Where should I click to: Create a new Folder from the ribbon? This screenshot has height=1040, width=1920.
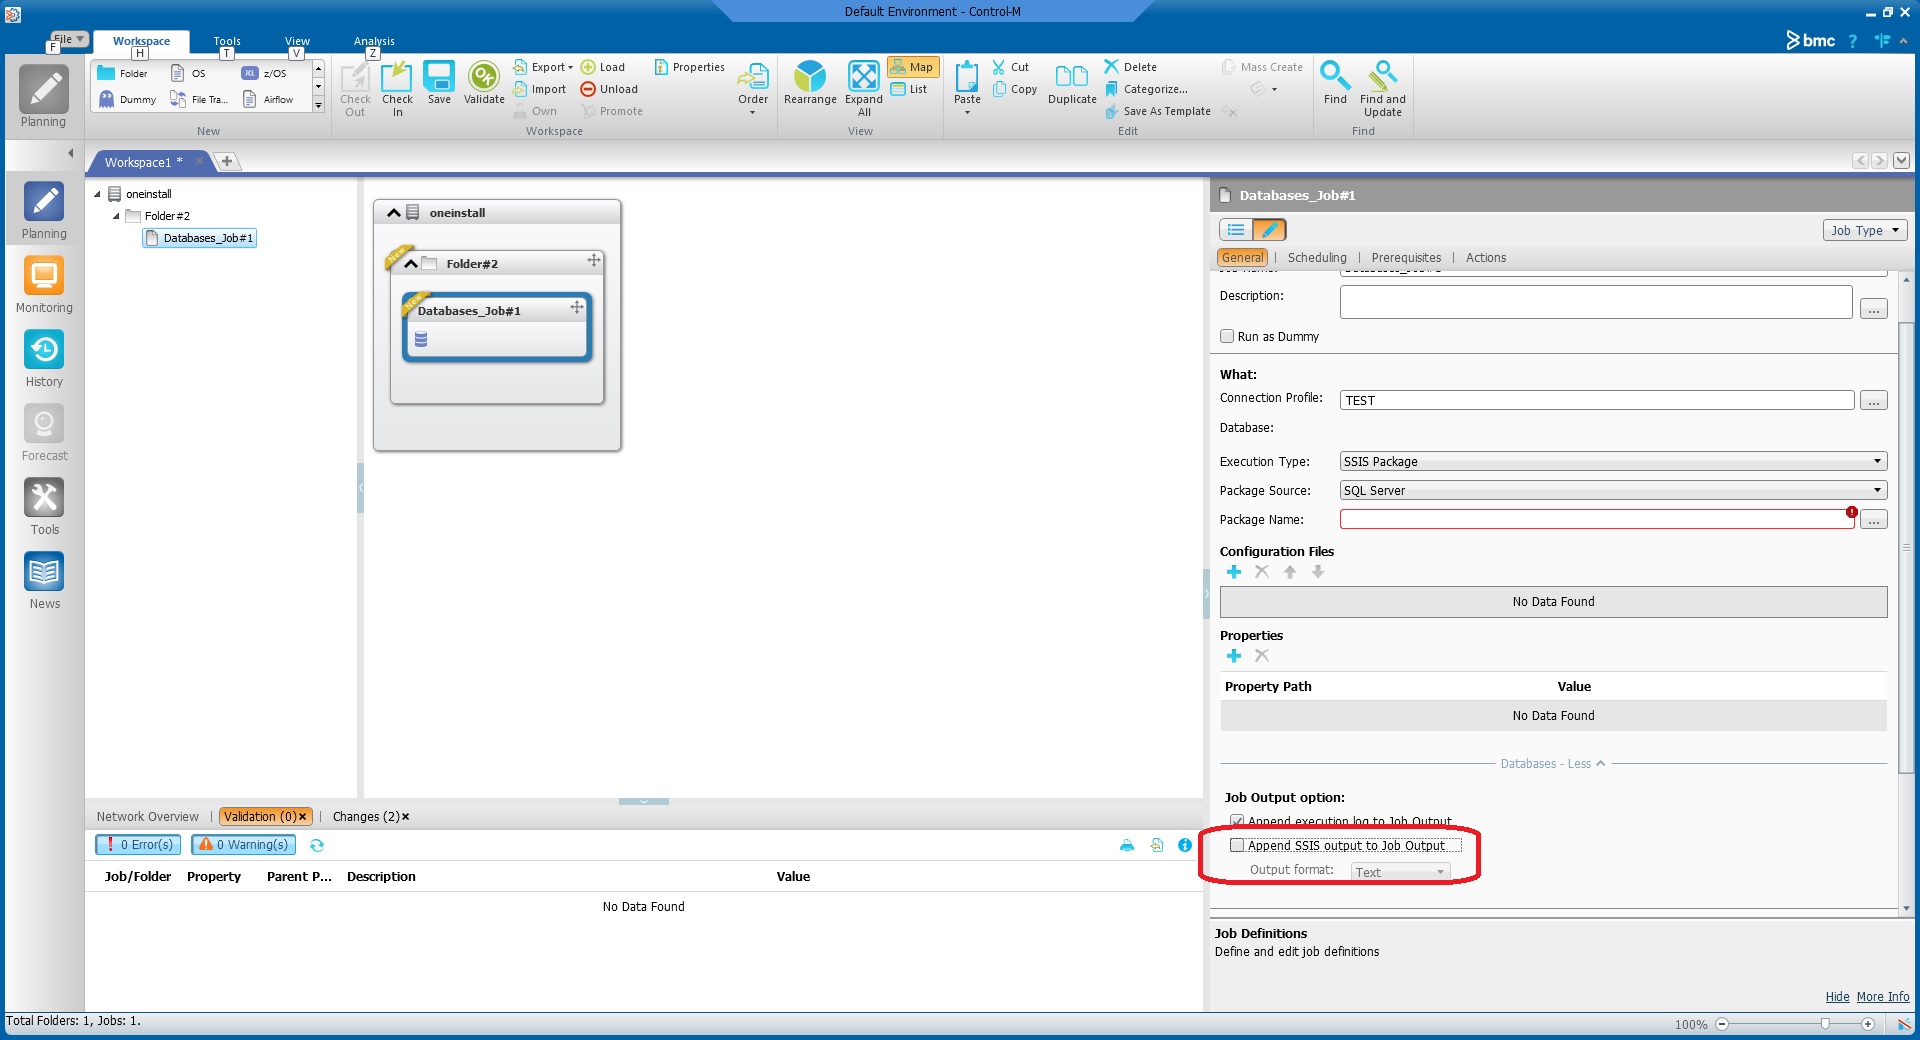(x=123, y=73)
